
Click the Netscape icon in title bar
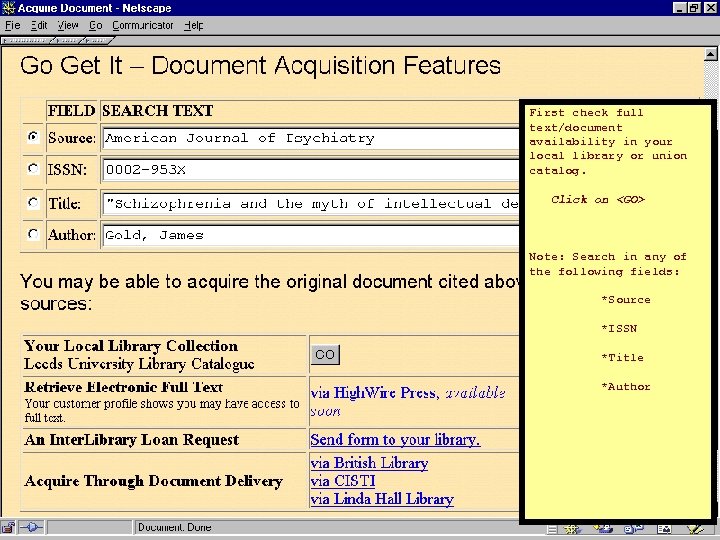click(x=8, y=8)
